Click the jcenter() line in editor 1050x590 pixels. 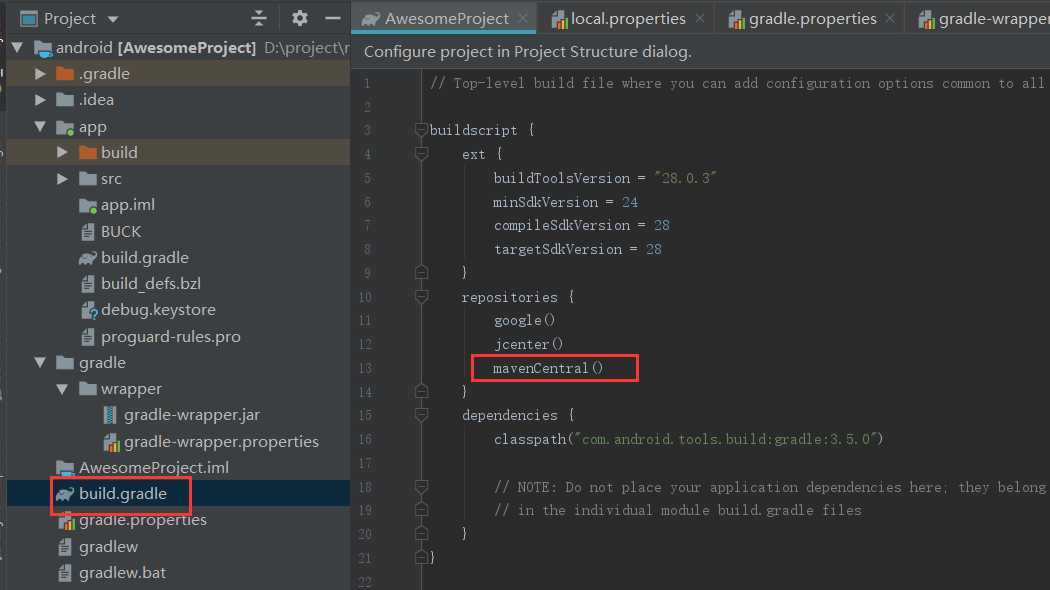coord(528,344)
